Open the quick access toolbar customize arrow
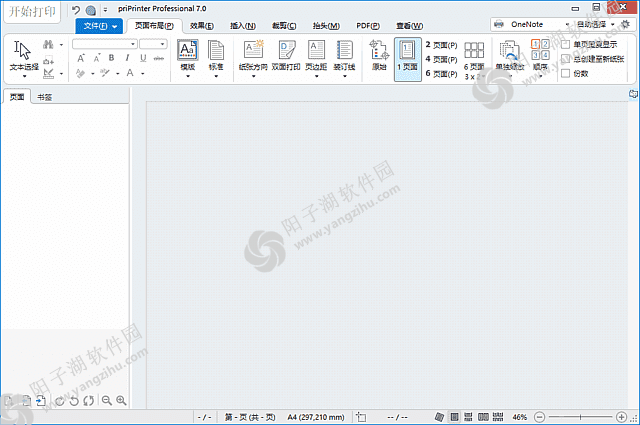This screenshot has width=640, height=425. [x=105, y=10]
